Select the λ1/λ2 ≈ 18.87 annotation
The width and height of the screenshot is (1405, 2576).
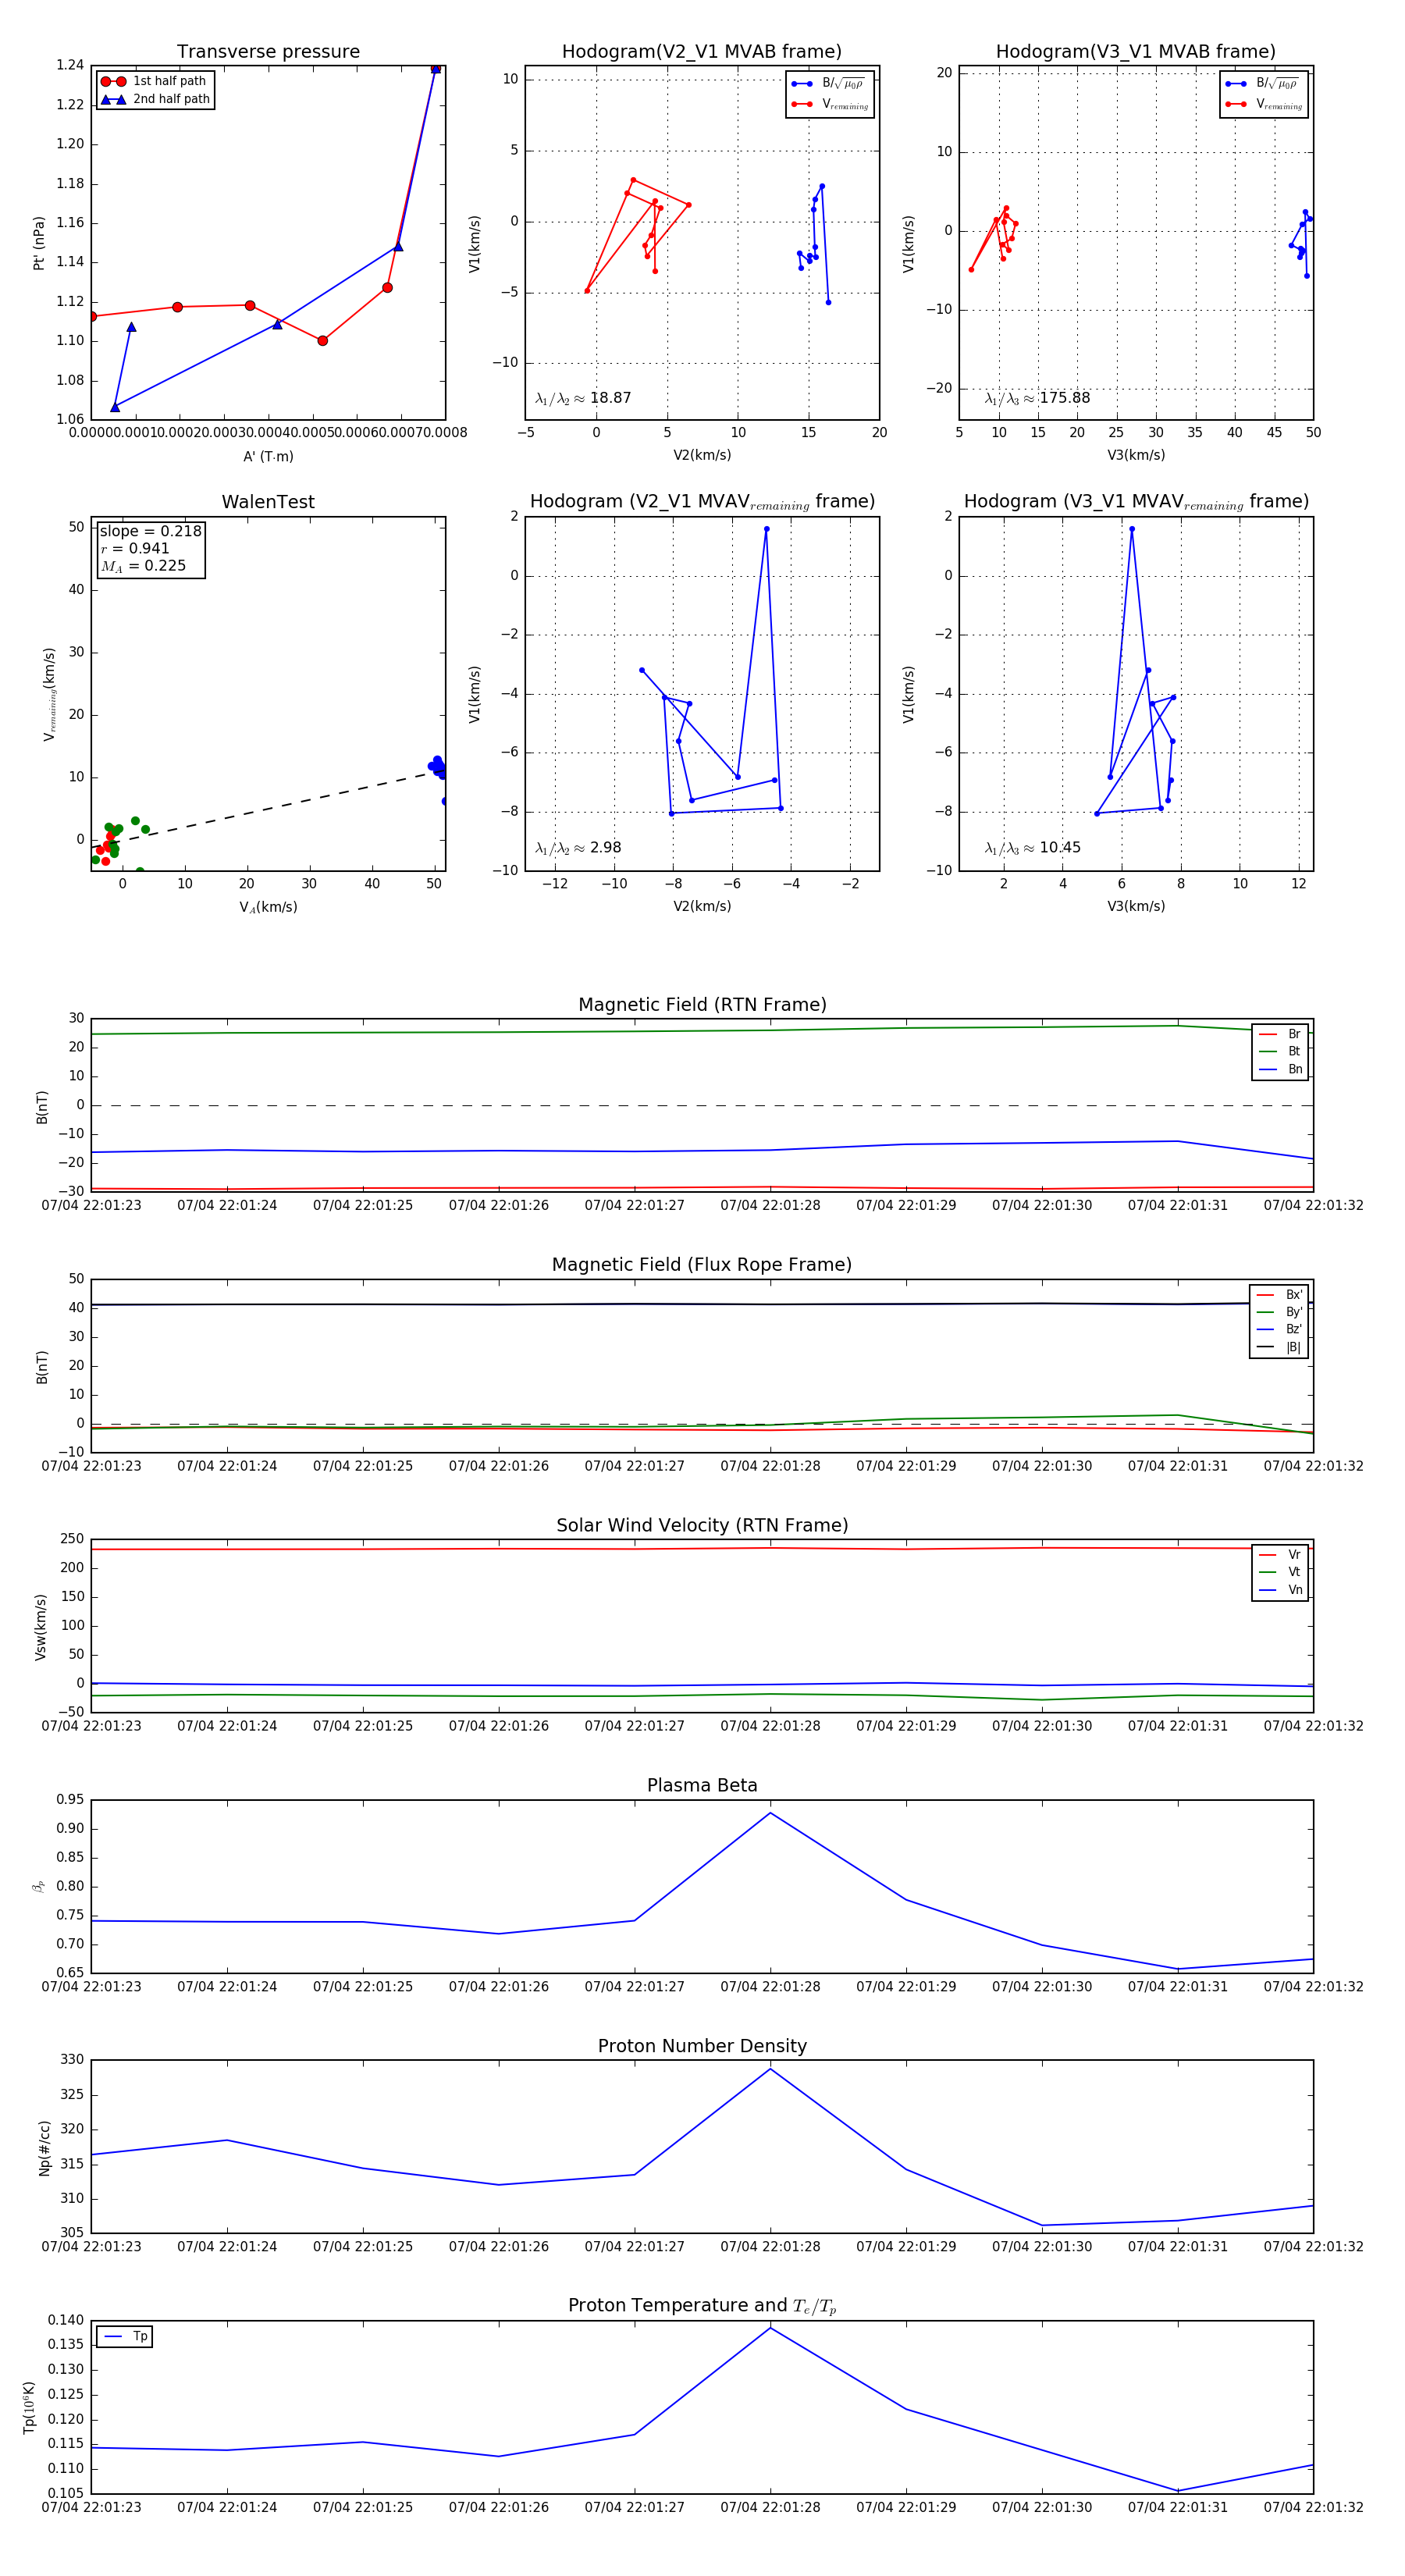pos(583,398)
